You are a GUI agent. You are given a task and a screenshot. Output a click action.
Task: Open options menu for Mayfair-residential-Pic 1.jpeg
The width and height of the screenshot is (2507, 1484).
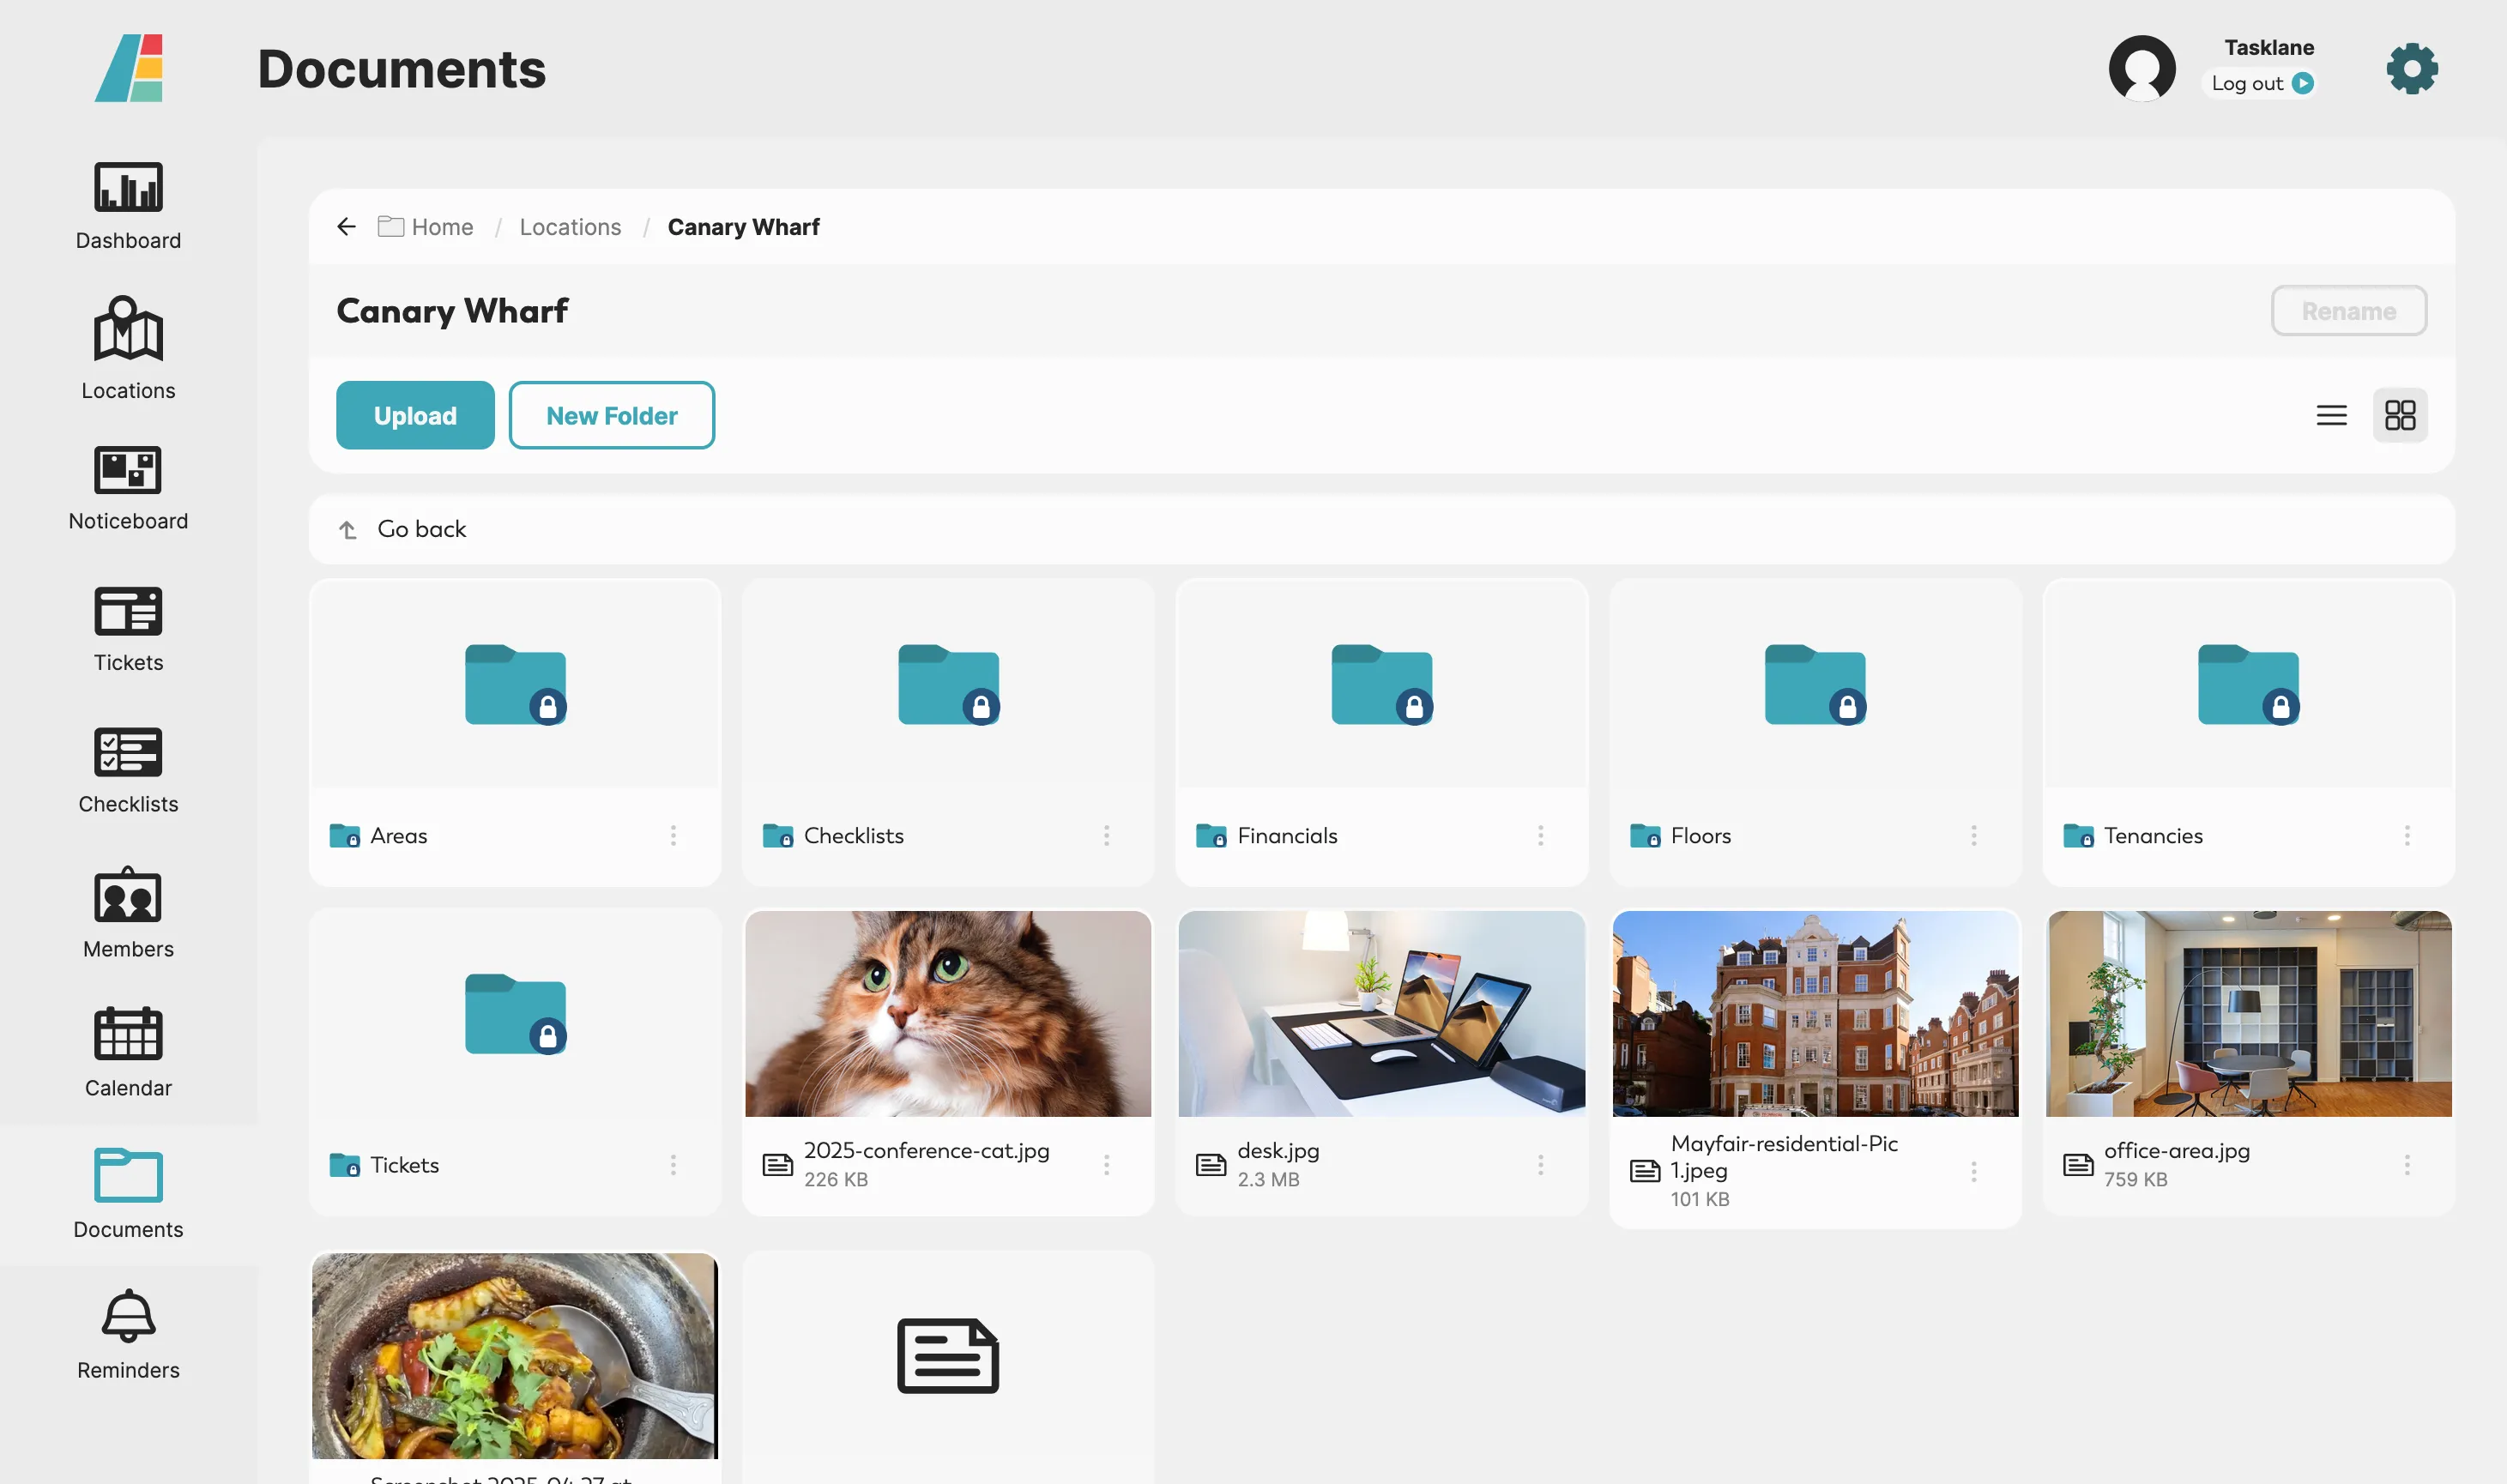coord(1973,1171)
